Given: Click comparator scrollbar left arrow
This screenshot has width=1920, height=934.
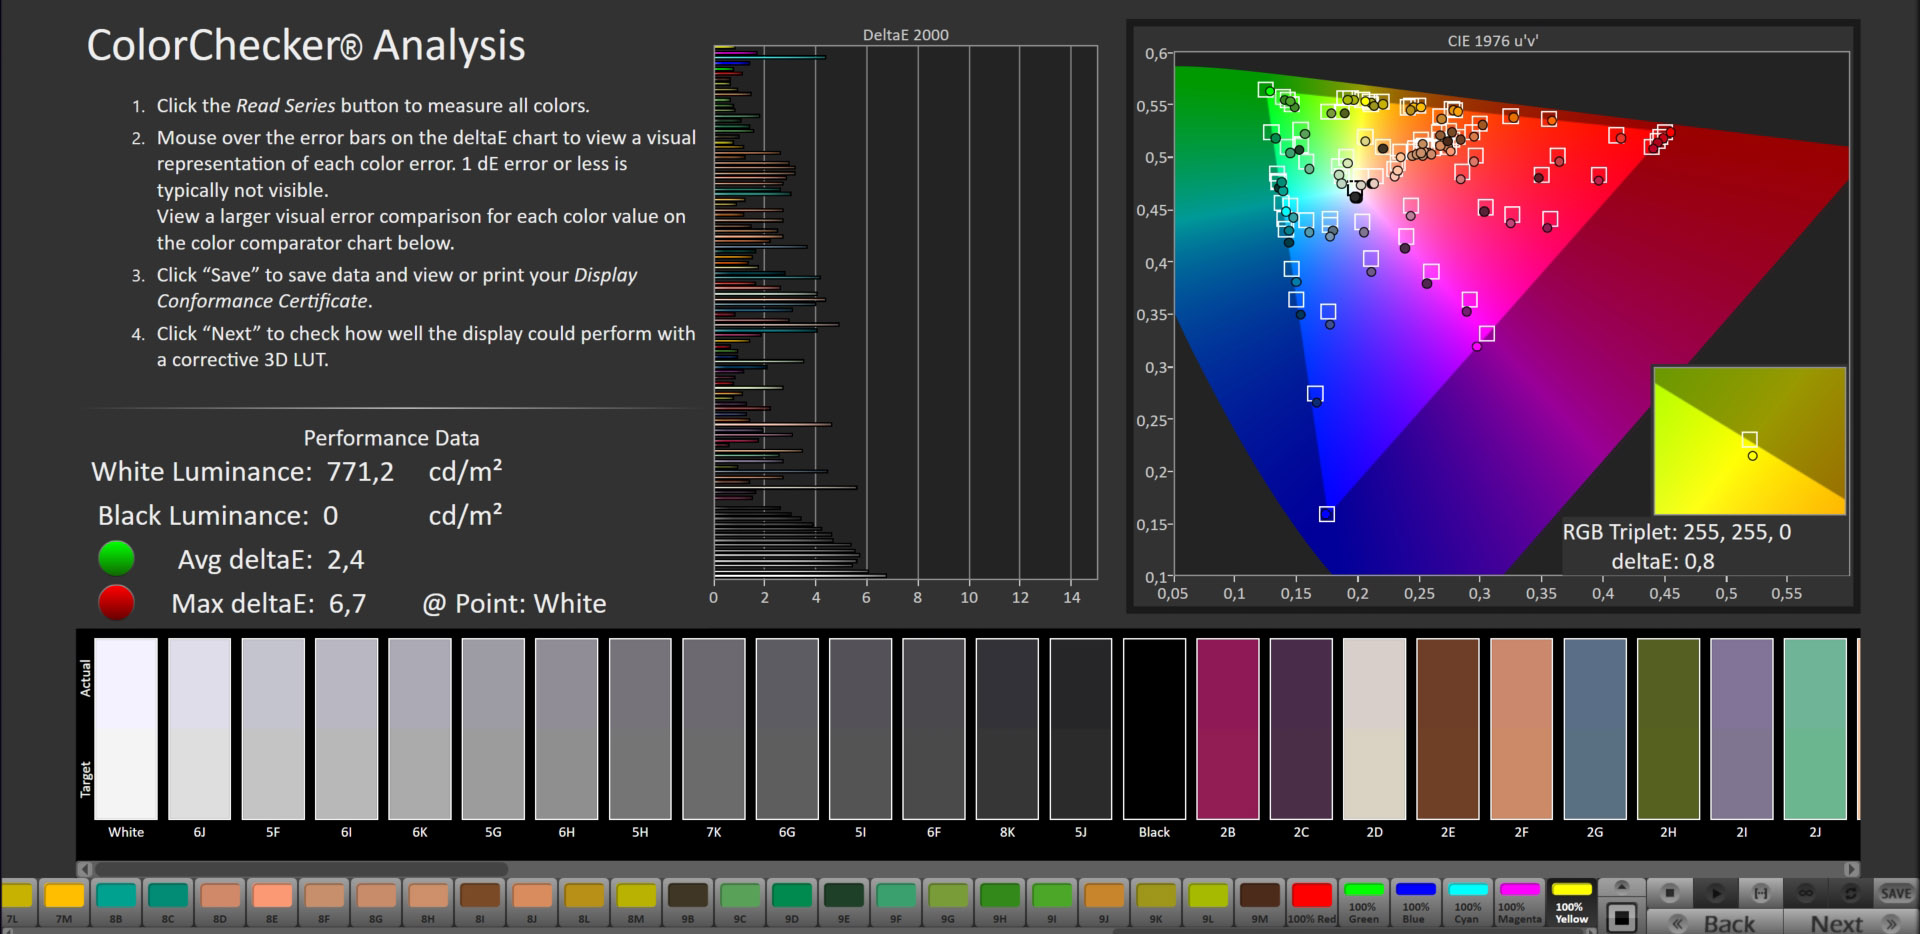Looking at the screenshot, I should click(85, 869).
